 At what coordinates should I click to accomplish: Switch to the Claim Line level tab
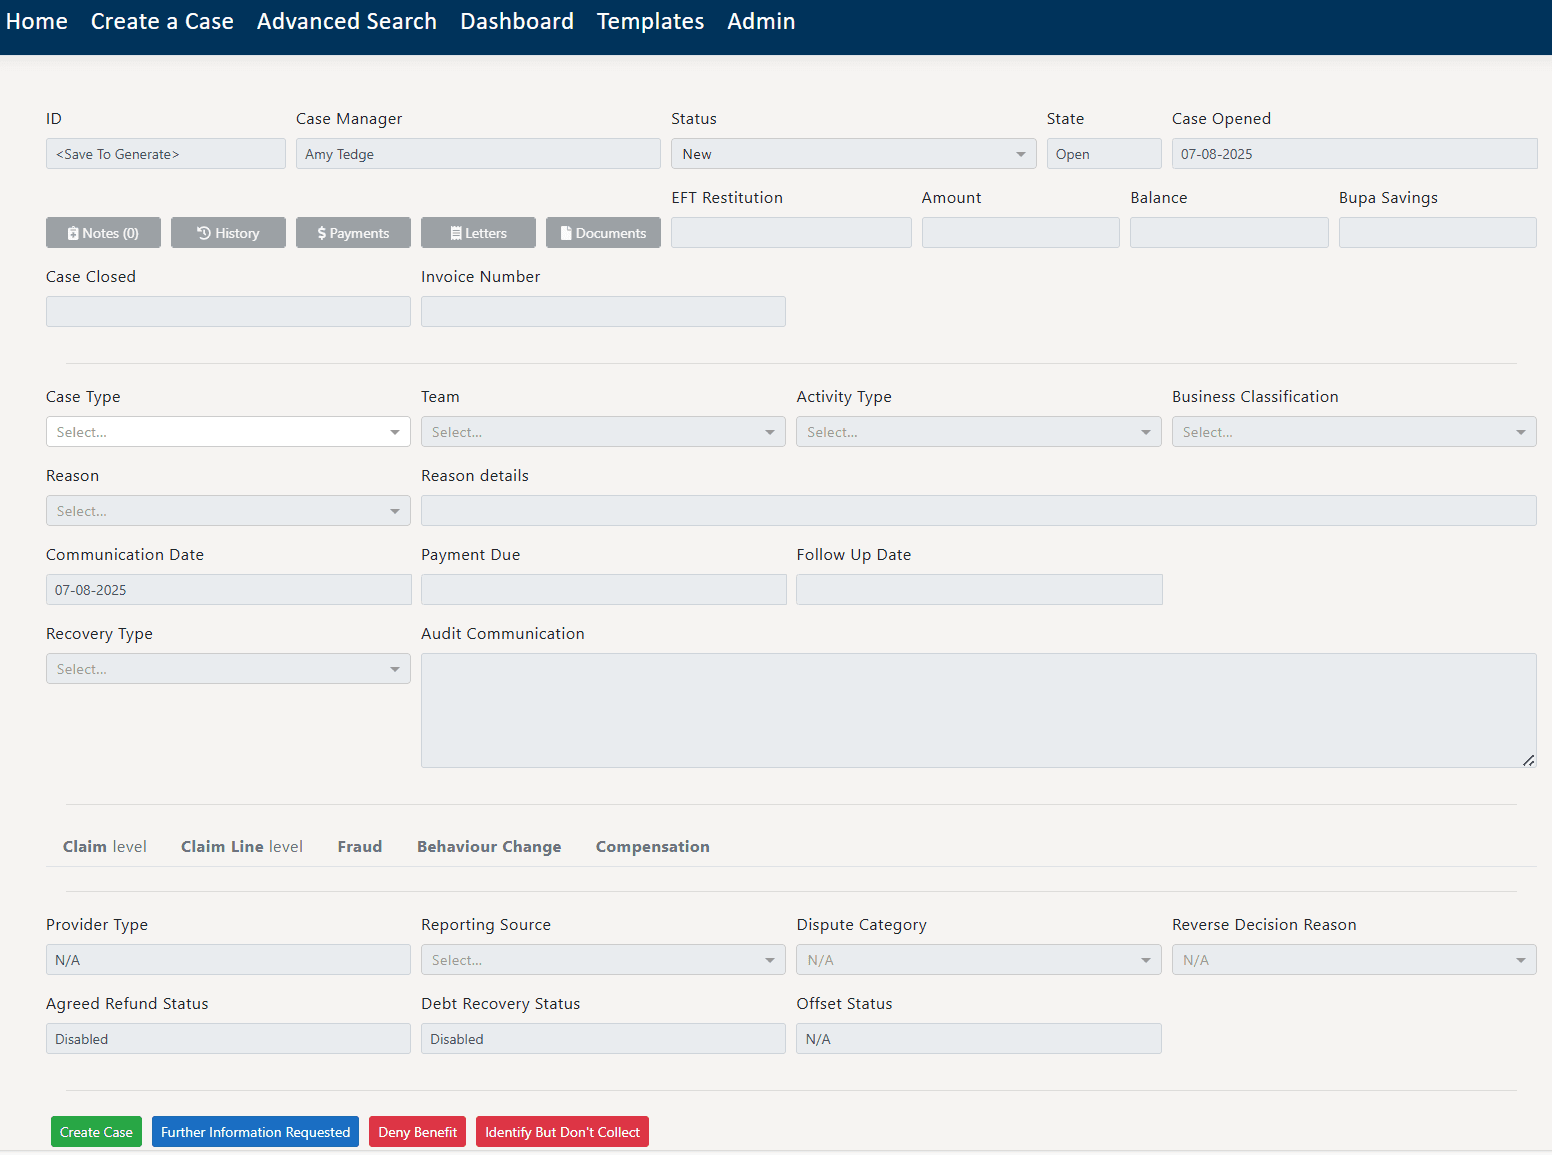(x=242, y=847)
